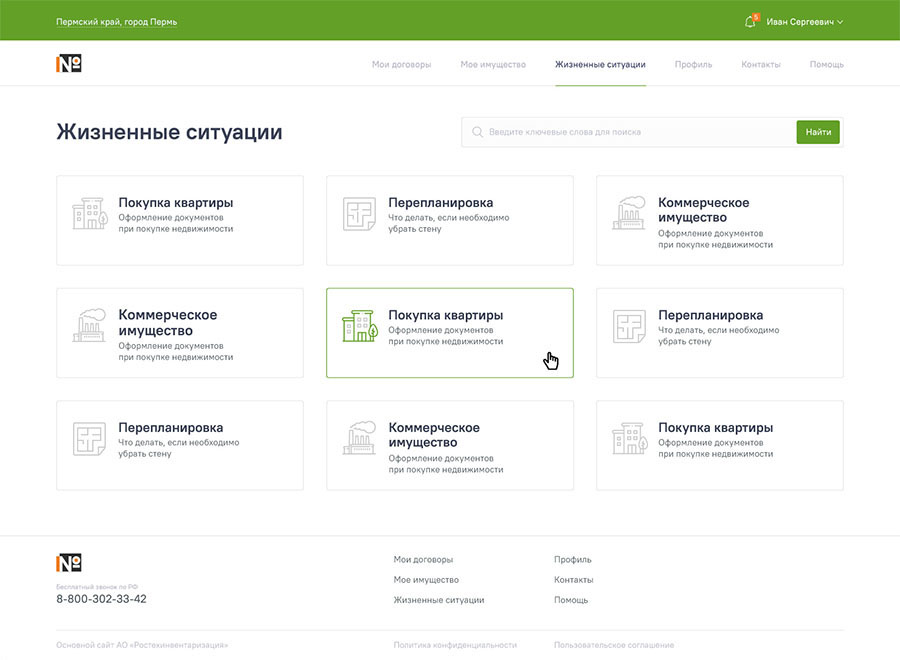The image size is (900, 660).
Task: Click the footer logo above phone number
Action: (69, 562)
